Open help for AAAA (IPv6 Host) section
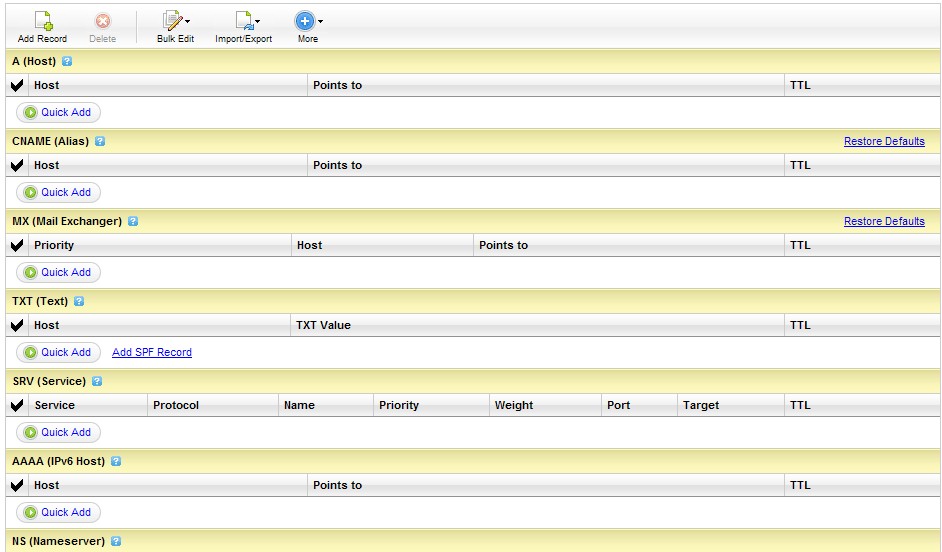 click(x=116, y=461)
